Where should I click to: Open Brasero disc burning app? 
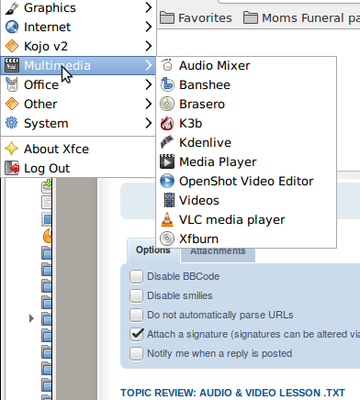pyautogui.click(x=246, y=104)
